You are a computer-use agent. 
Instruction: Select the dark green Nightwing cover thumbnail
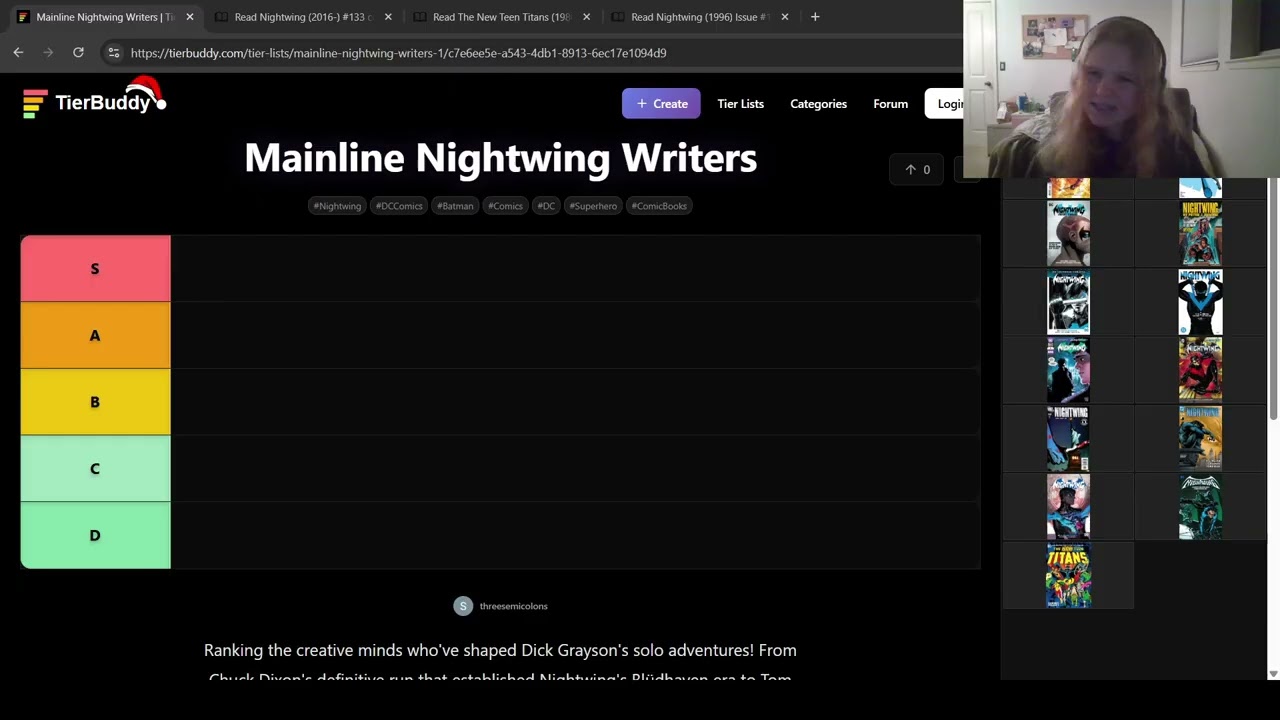click(x=1200, y=506)
